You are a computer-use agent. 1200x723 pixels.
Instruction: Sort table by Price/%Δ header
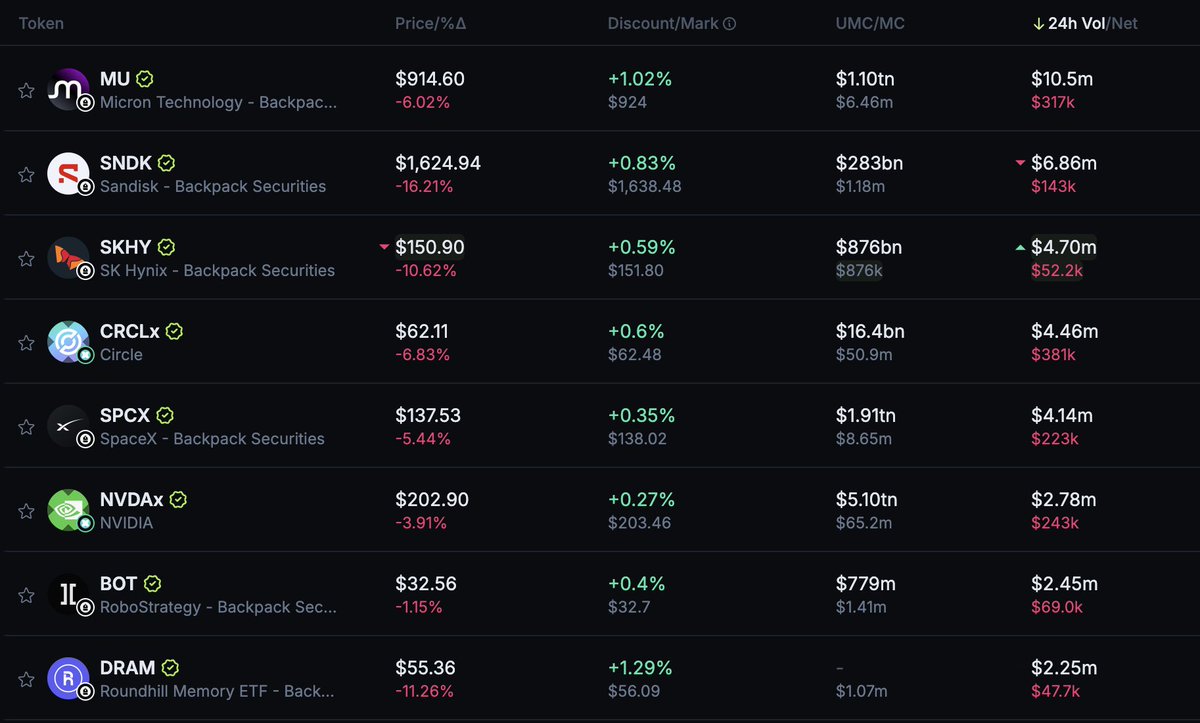(430, 23)
